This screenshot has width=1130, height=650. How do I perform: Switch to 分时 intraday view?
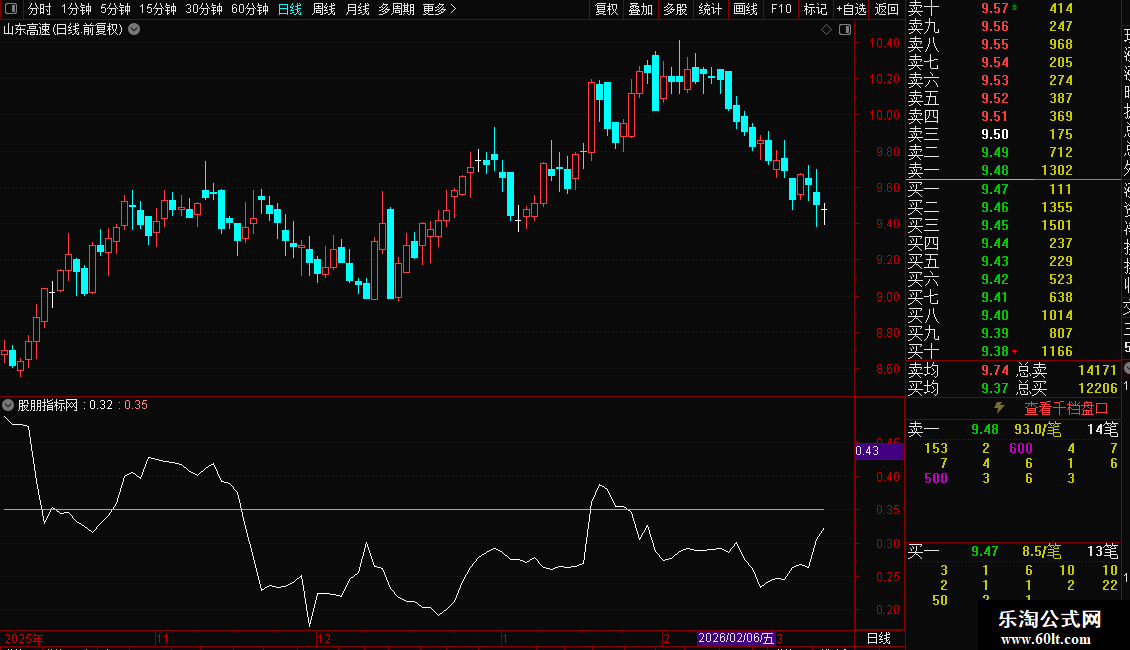(x=39, y=9)
